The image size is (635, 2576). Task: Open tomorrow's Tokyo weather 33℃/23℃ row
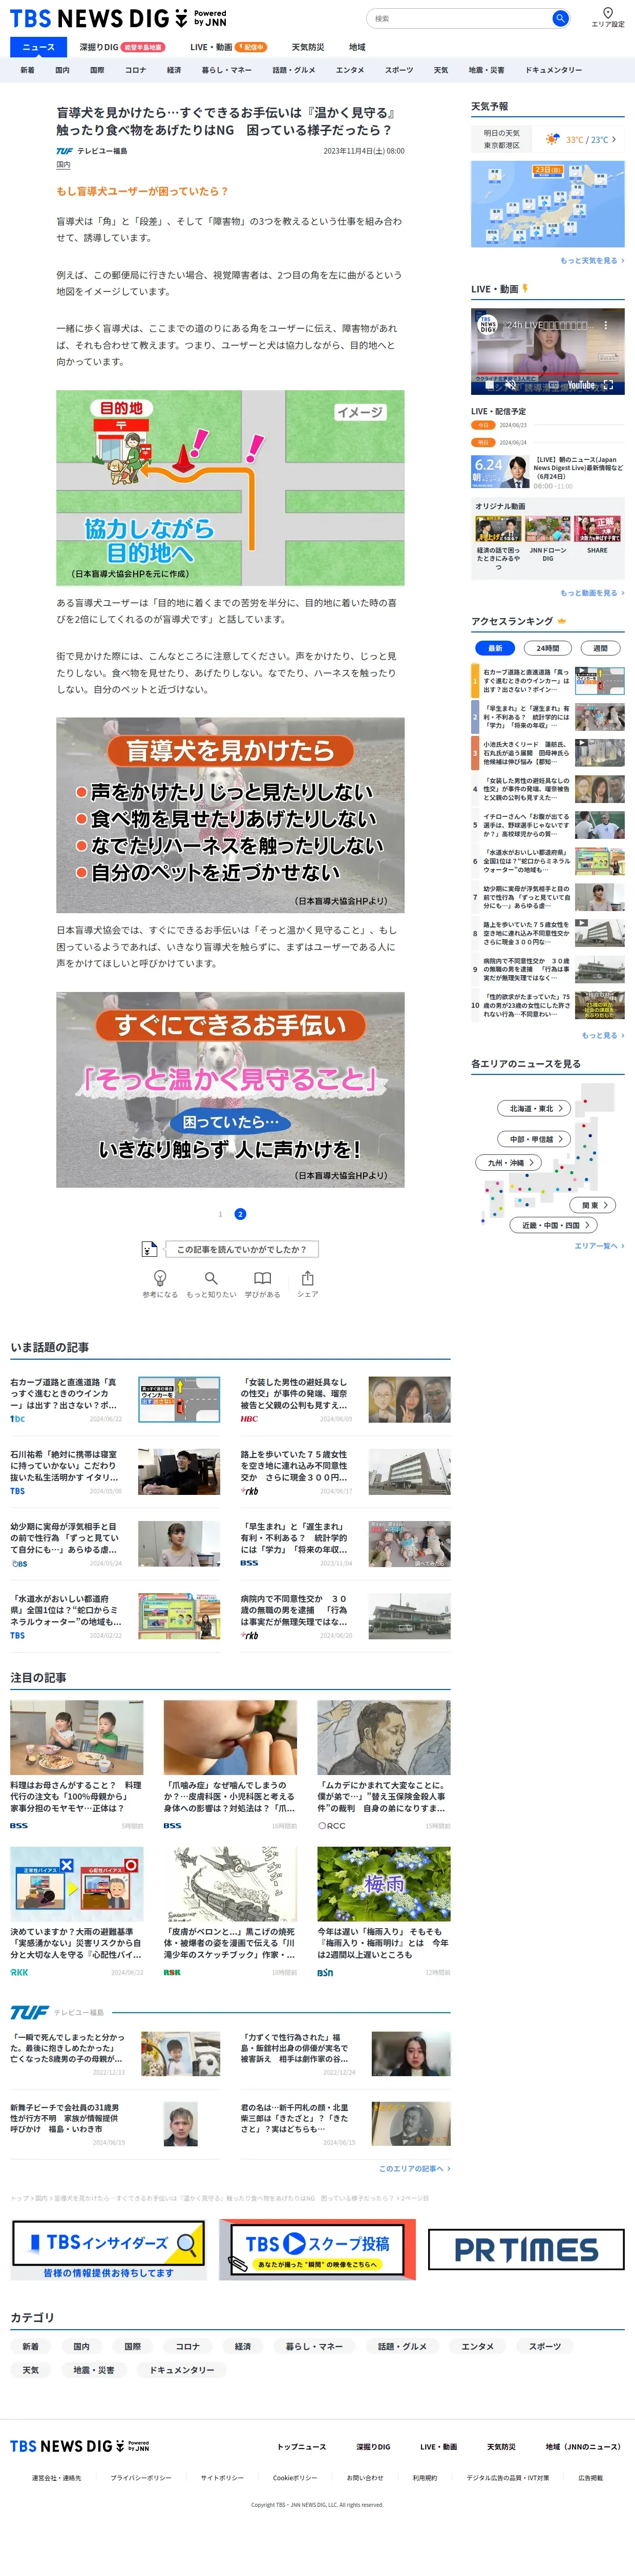pos(548,139)
